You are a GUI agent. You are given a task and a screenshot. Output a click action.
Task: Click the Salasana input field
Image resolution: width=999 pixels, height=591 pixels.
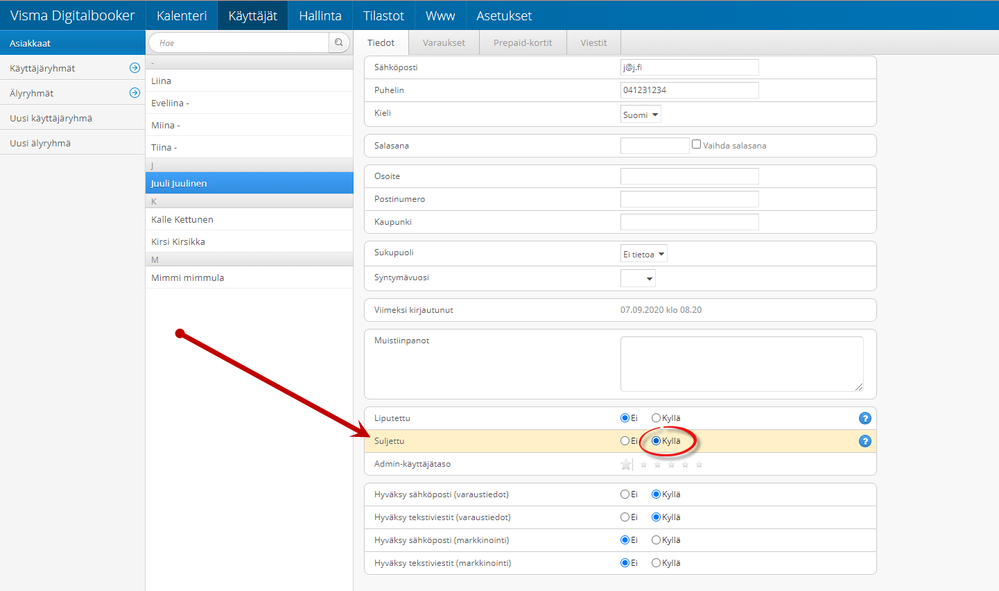(x=655, y=145)
